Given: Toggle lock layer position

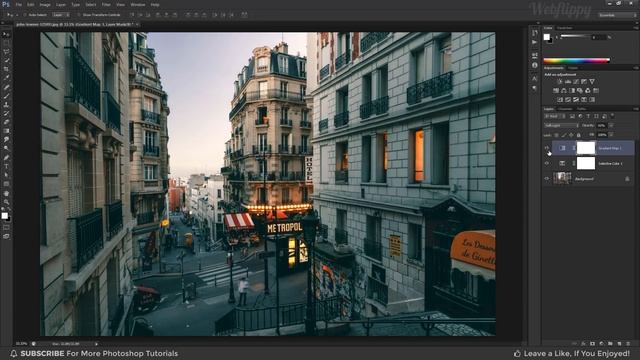Looking at the screenshot, I should coord(571,135).
